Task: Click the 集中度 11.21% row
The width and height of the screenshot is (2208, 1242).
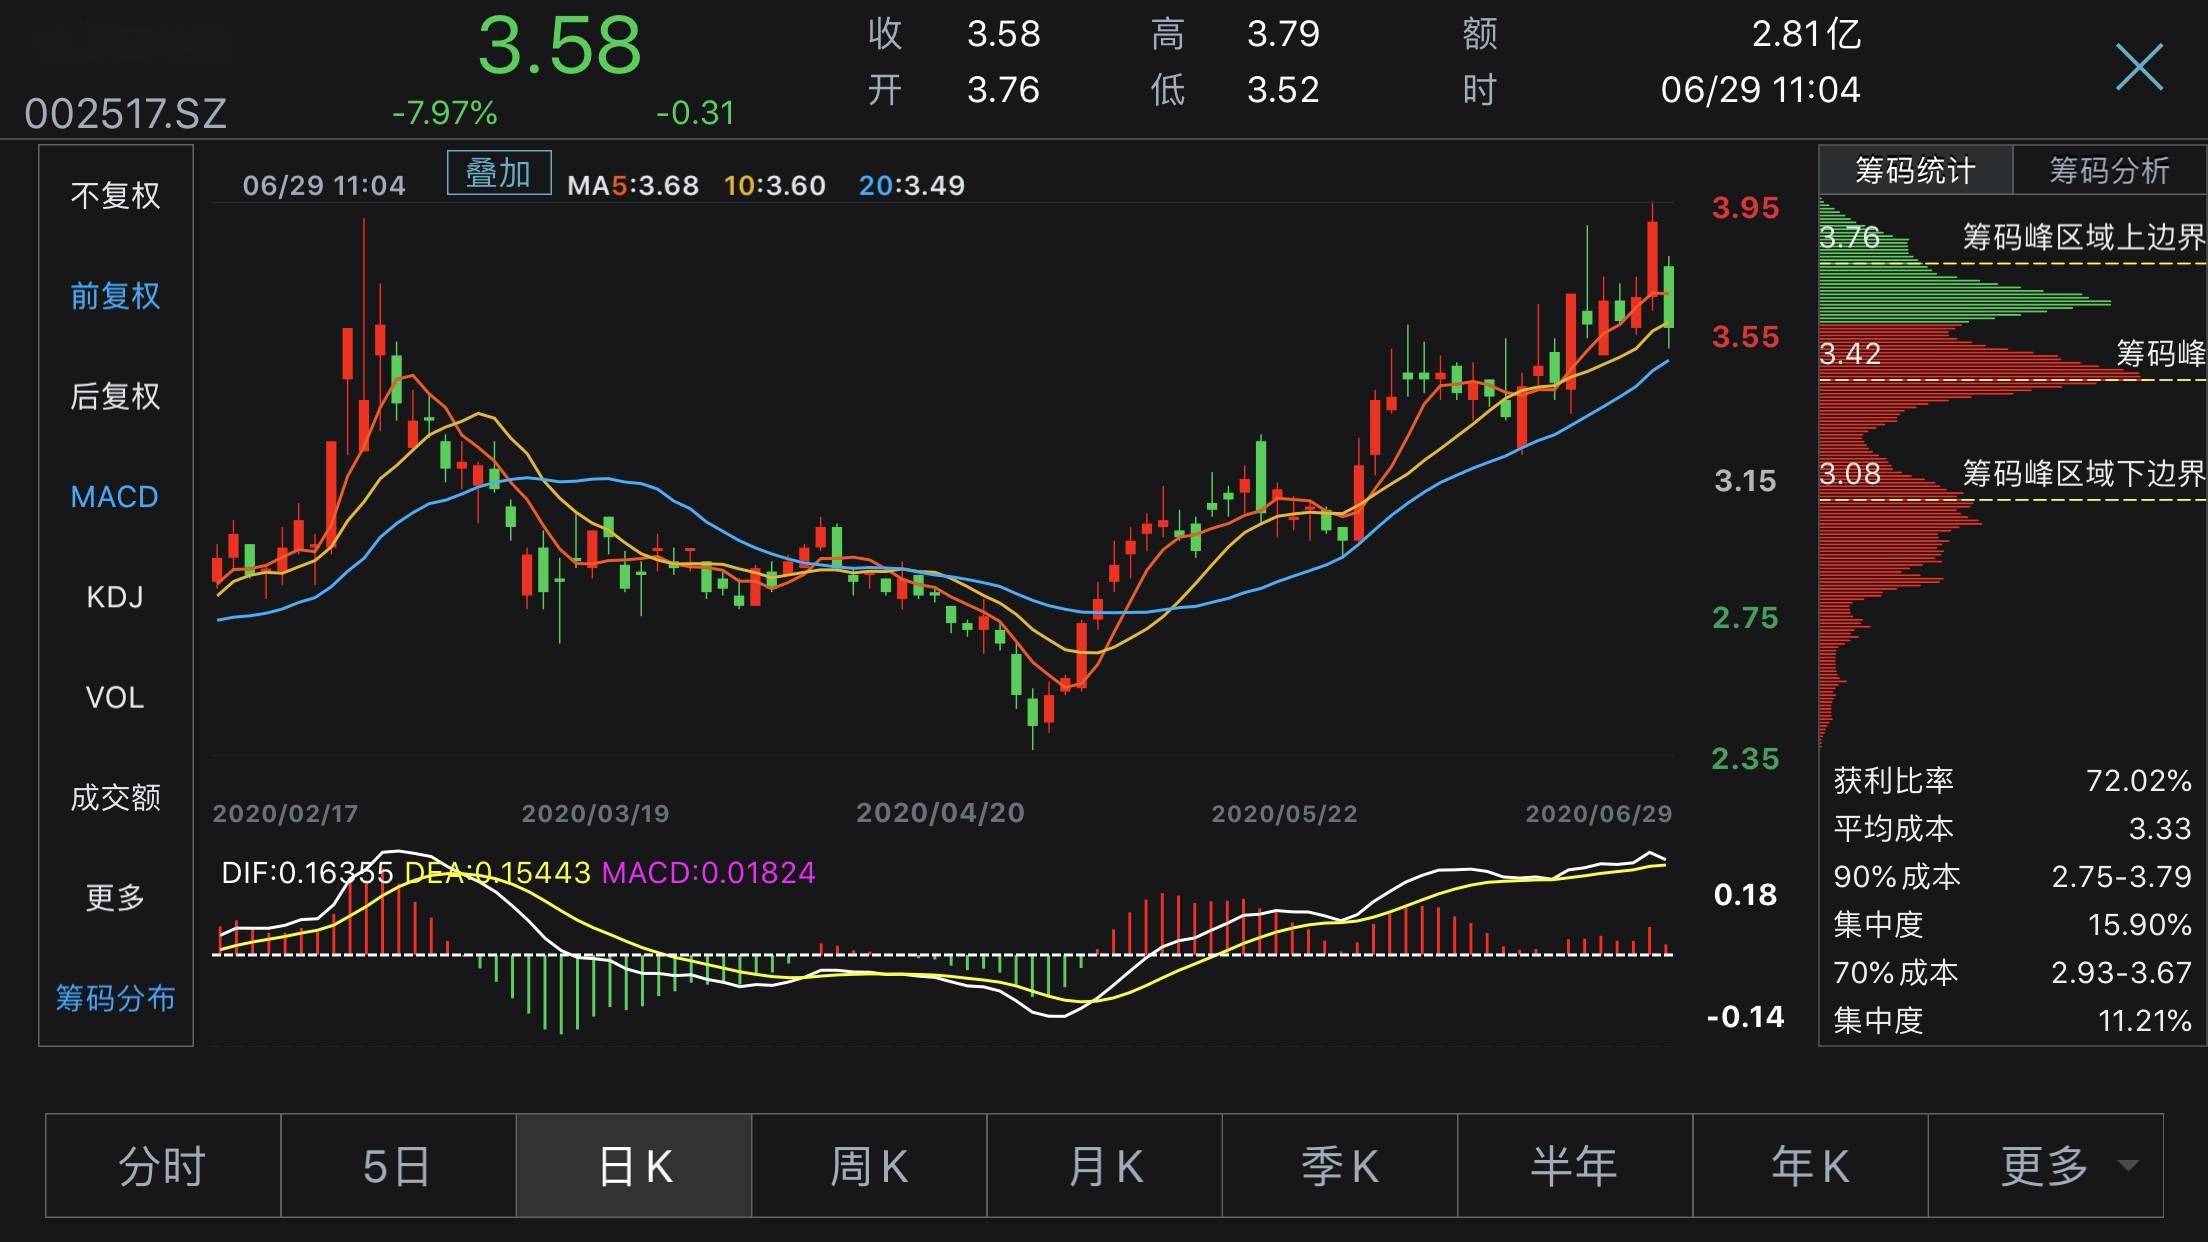Action: (2012, 1020)
